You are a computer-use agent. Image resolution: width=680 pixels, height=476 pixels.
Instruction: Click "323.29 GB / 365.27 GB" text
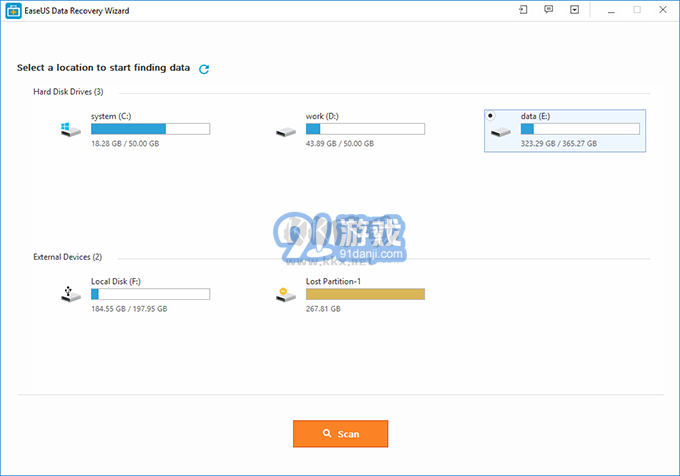(x=559, y=143)
